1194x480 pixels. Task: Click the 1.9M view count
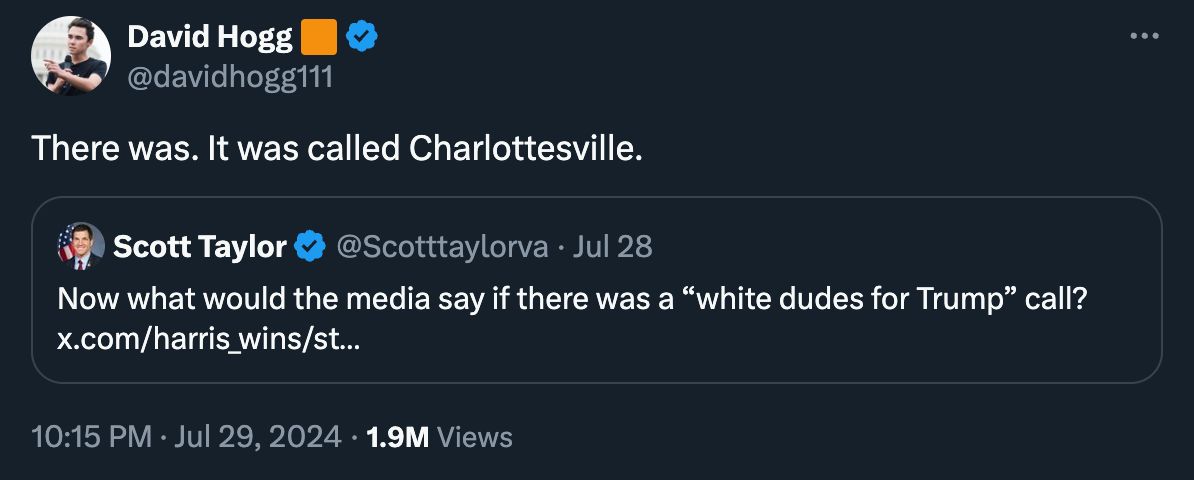pyautogui.click(x=398, y=437)
